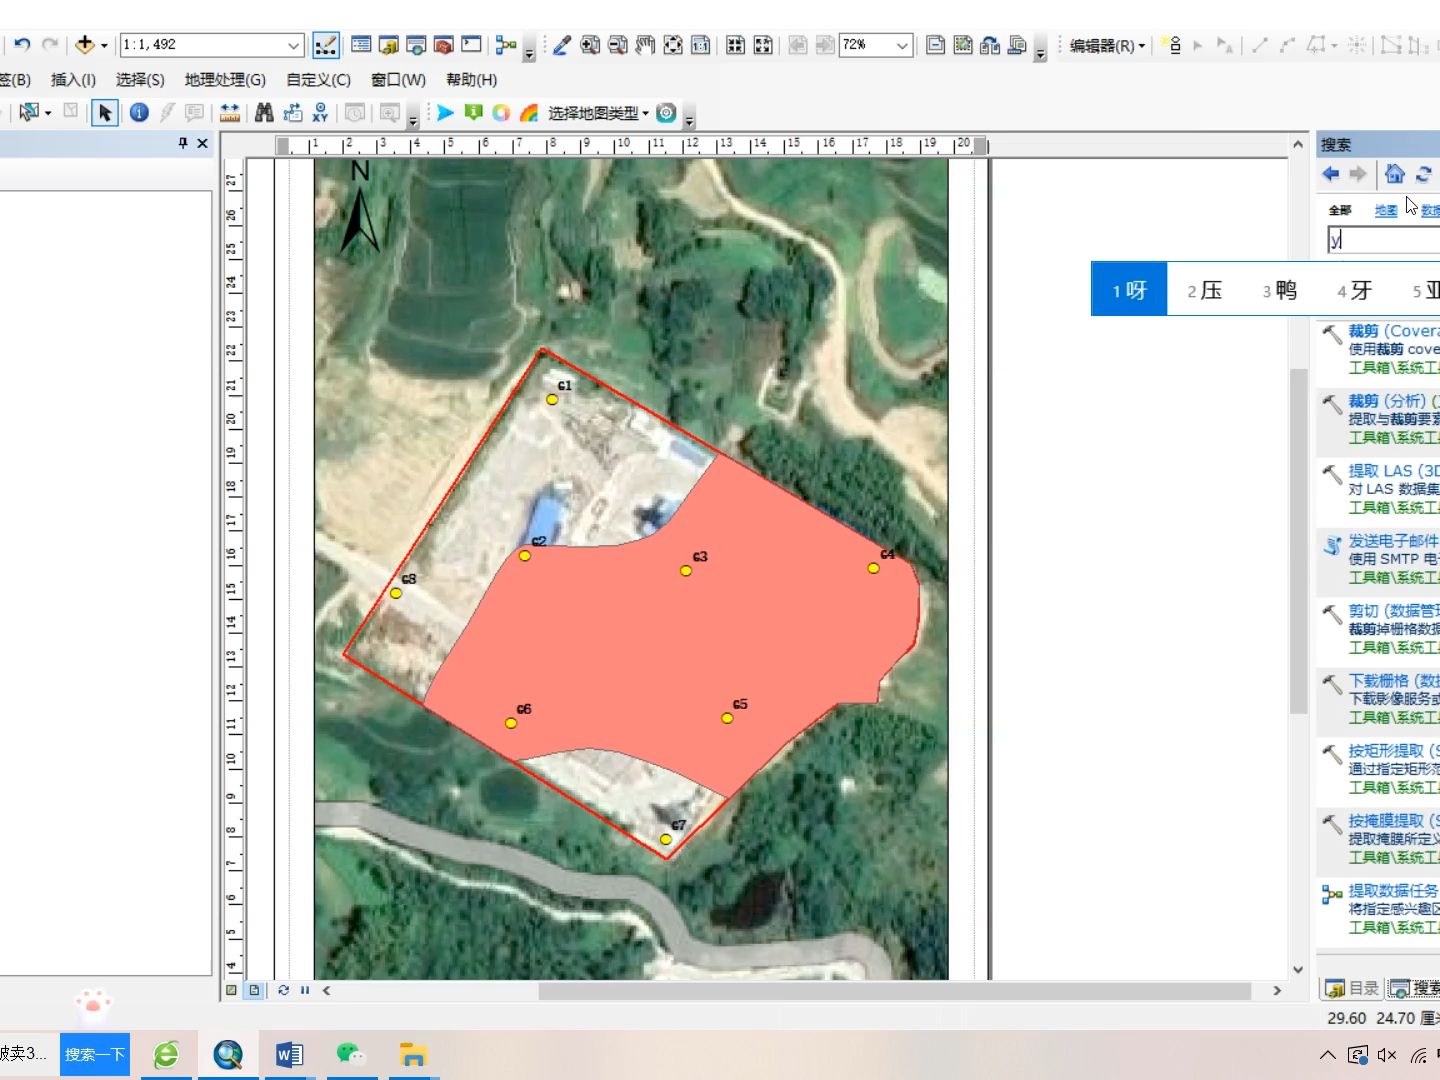Screen dimensions: 1440x1080
Task: Click the Full Extent zoom icon
Action: [x=673, y=45]
